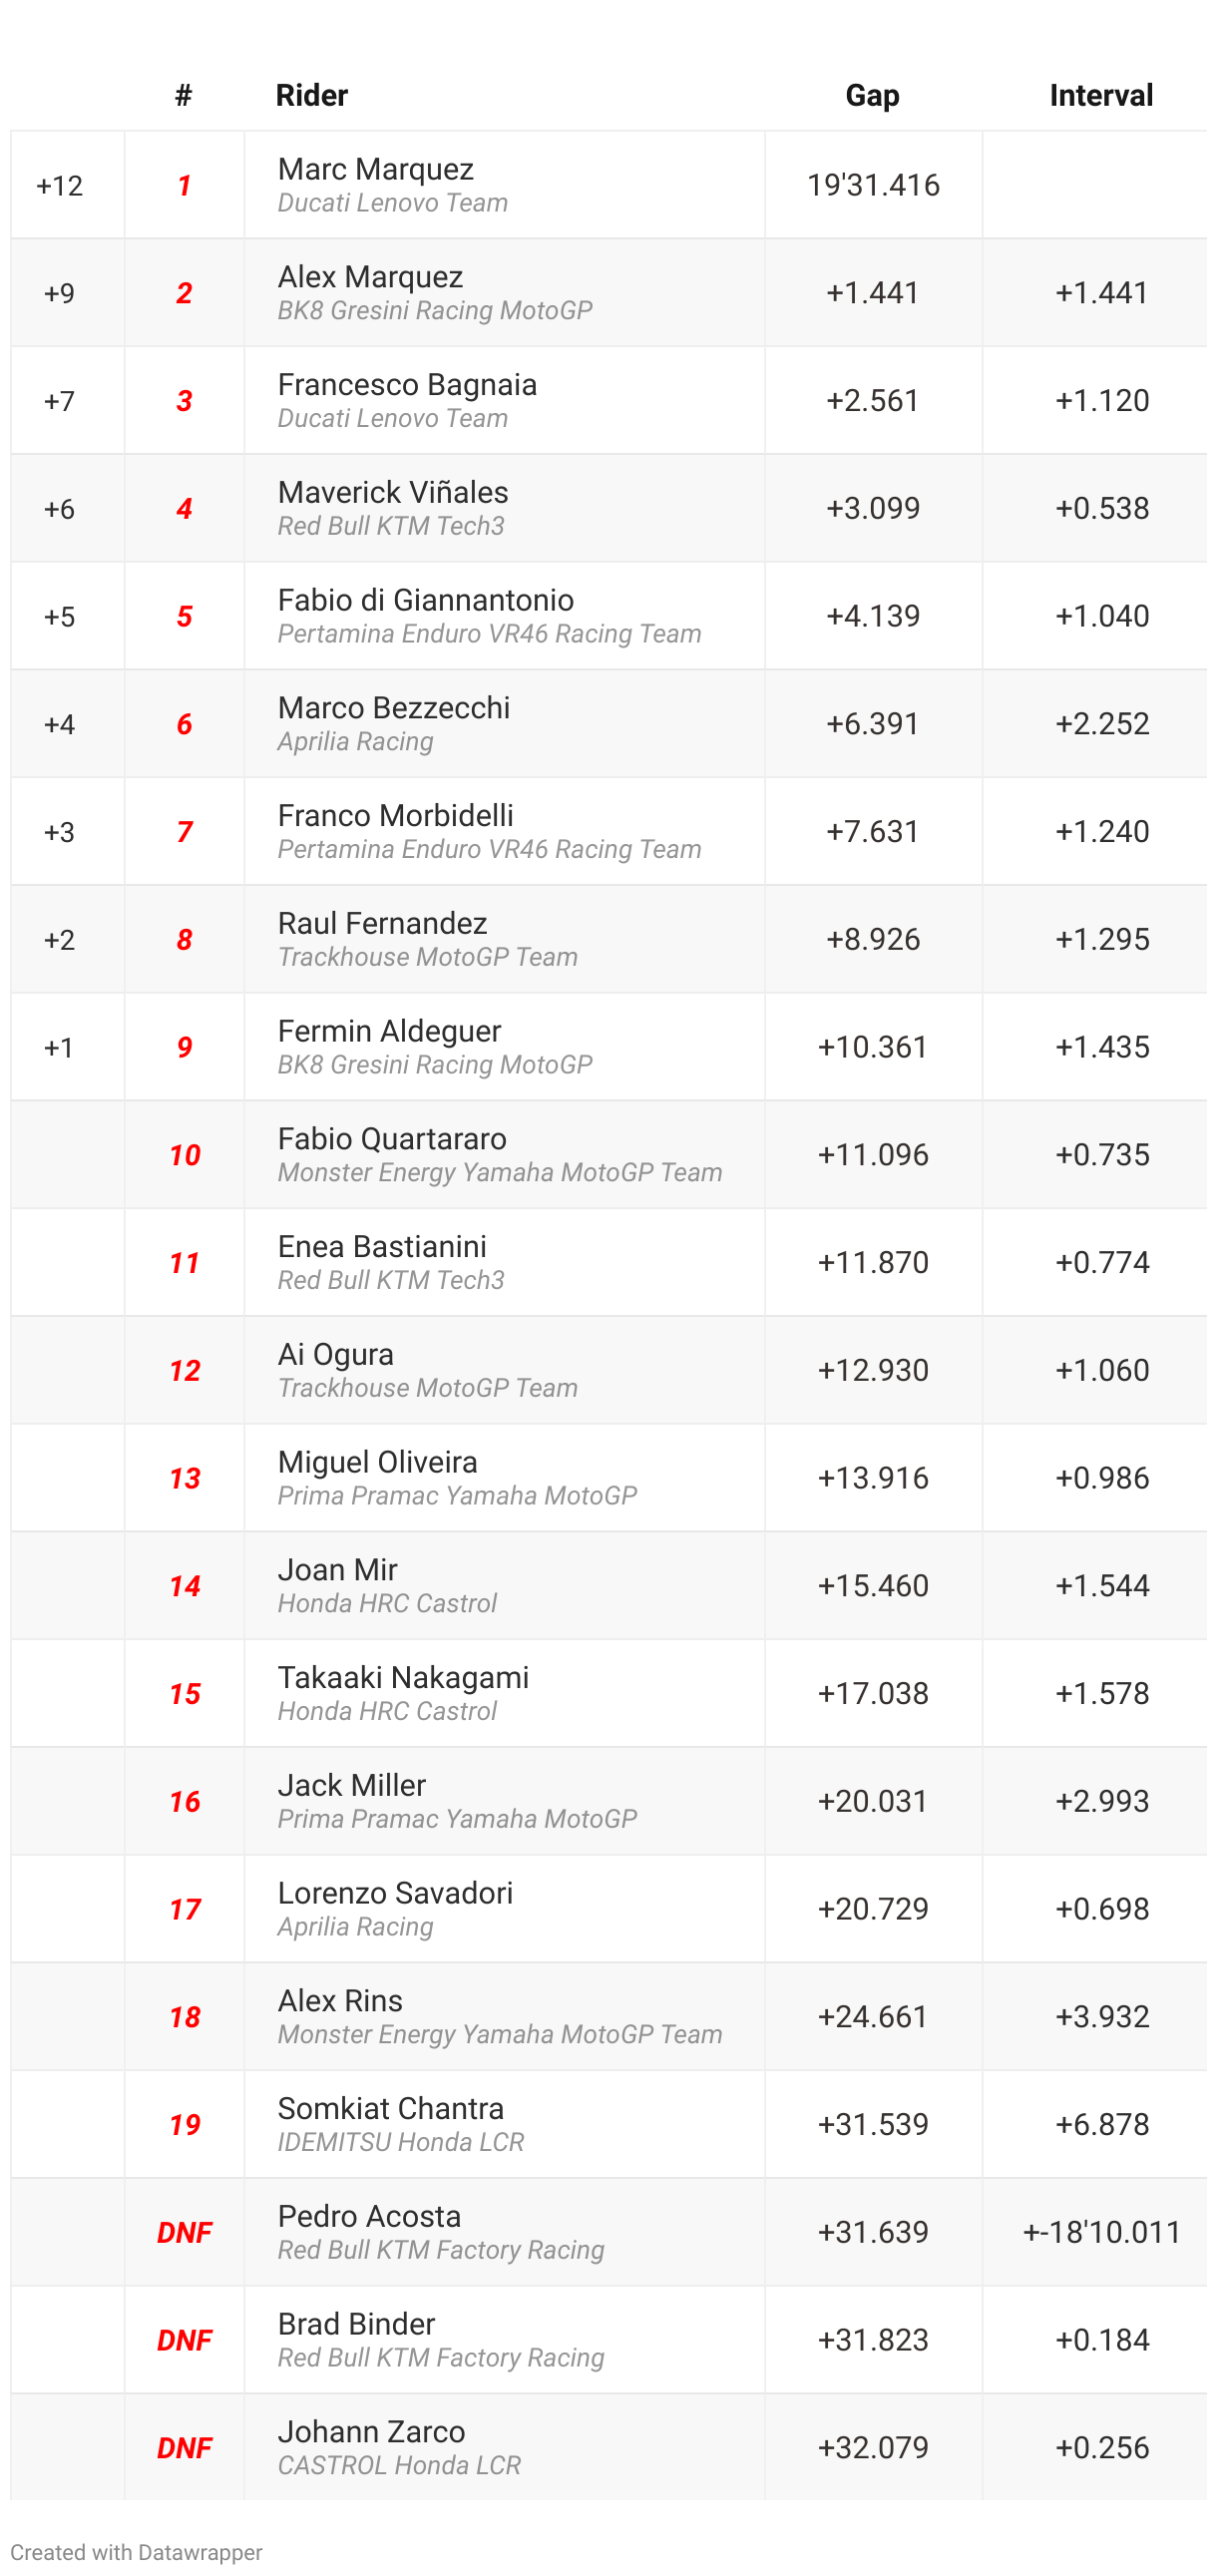Screen dimensions: 1217x2576
Task: Click Marco Bezzecchi's Aprilia Racing team label
Action: click(355, 741)
